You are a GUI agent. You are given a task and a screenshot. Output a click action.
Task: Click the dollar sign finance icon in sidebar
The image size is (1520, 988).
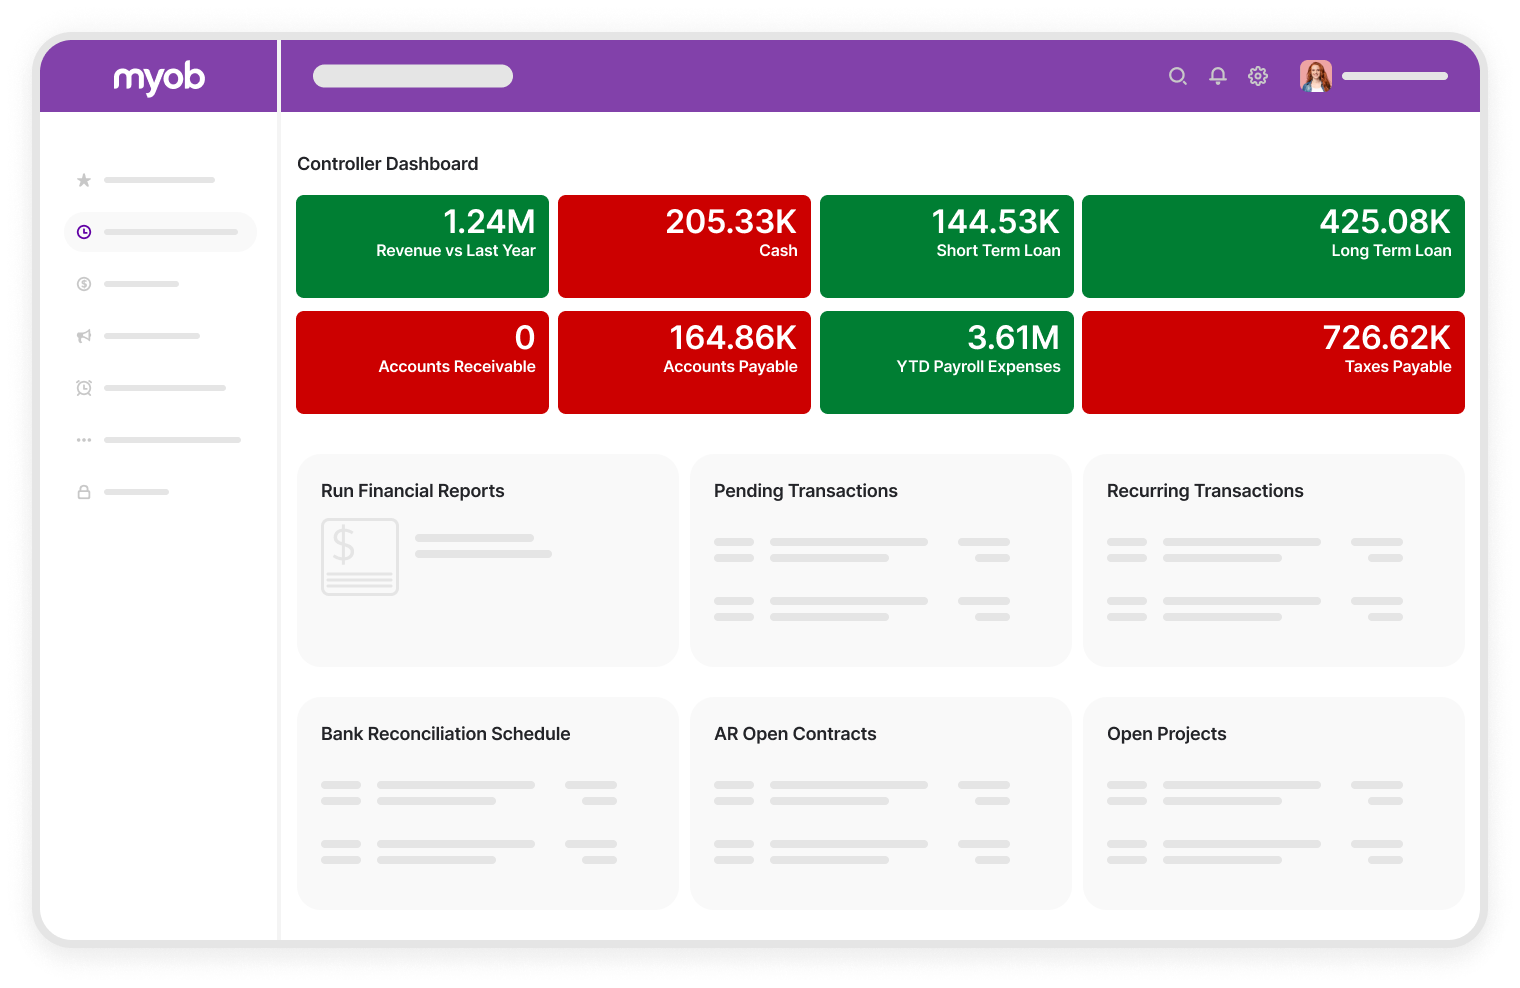(84, 284)
